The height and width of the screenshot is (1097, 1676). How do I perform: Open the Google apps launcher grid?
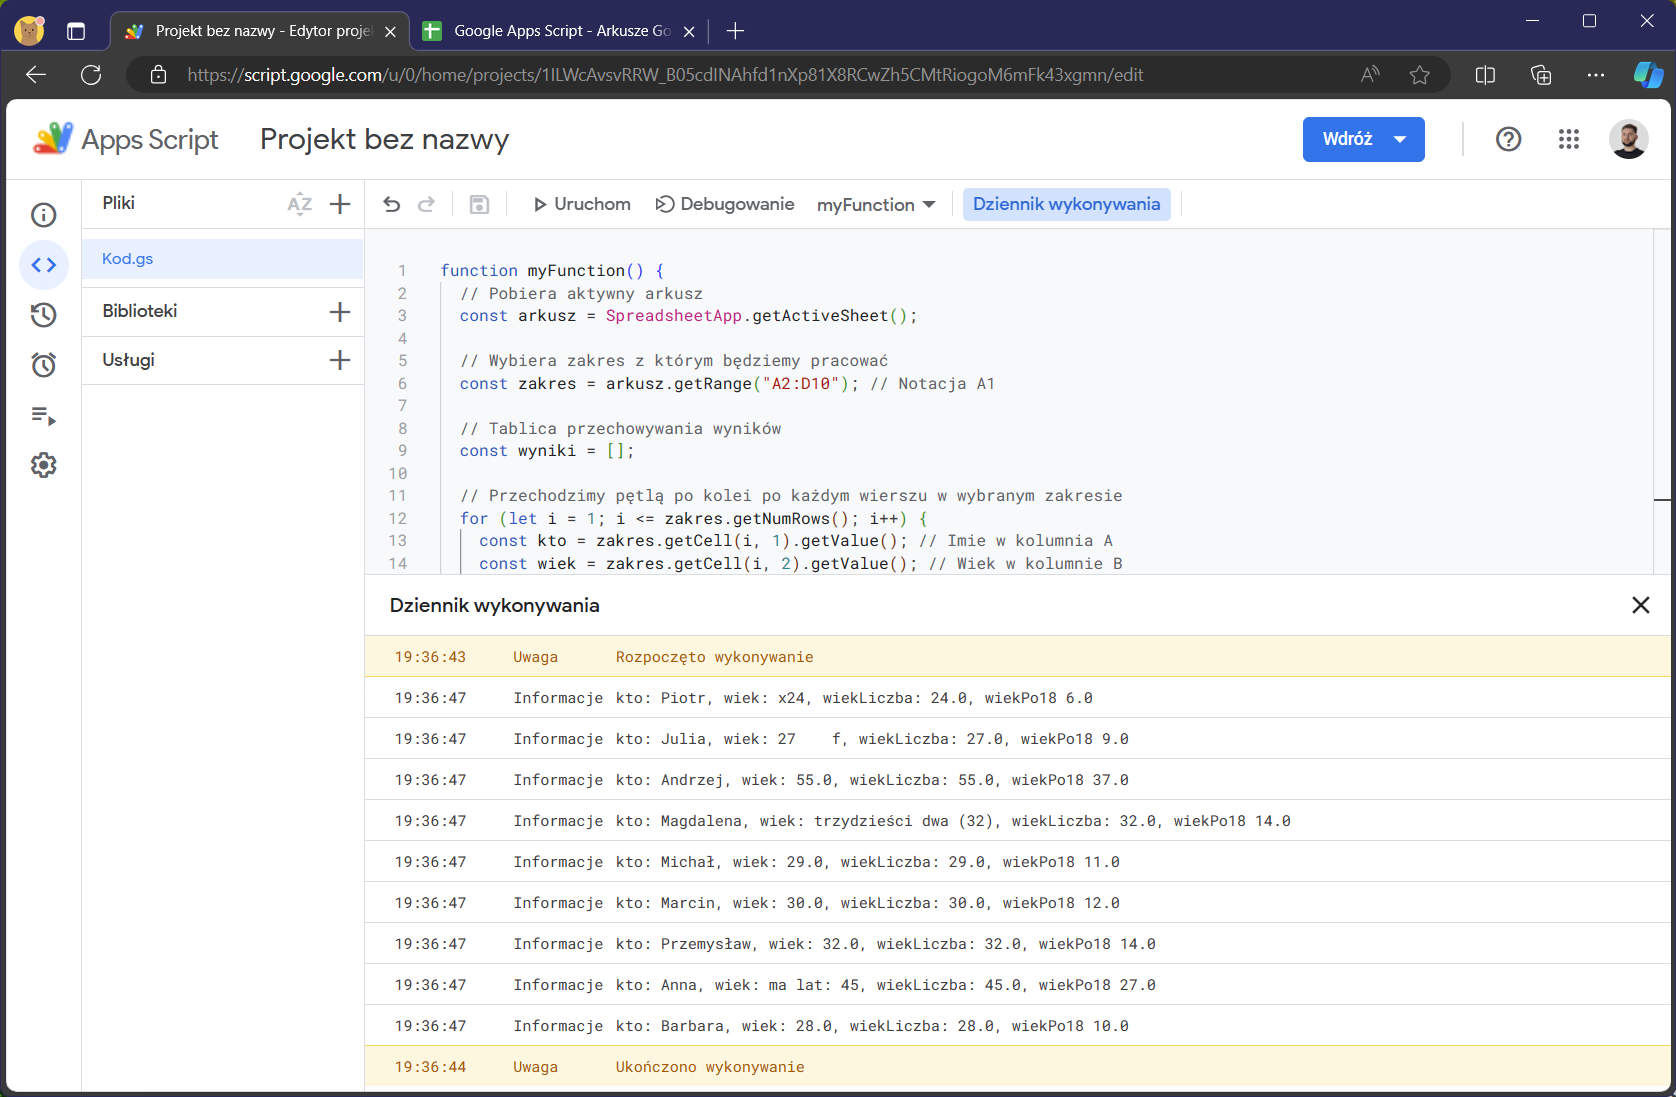point(1568,139)
